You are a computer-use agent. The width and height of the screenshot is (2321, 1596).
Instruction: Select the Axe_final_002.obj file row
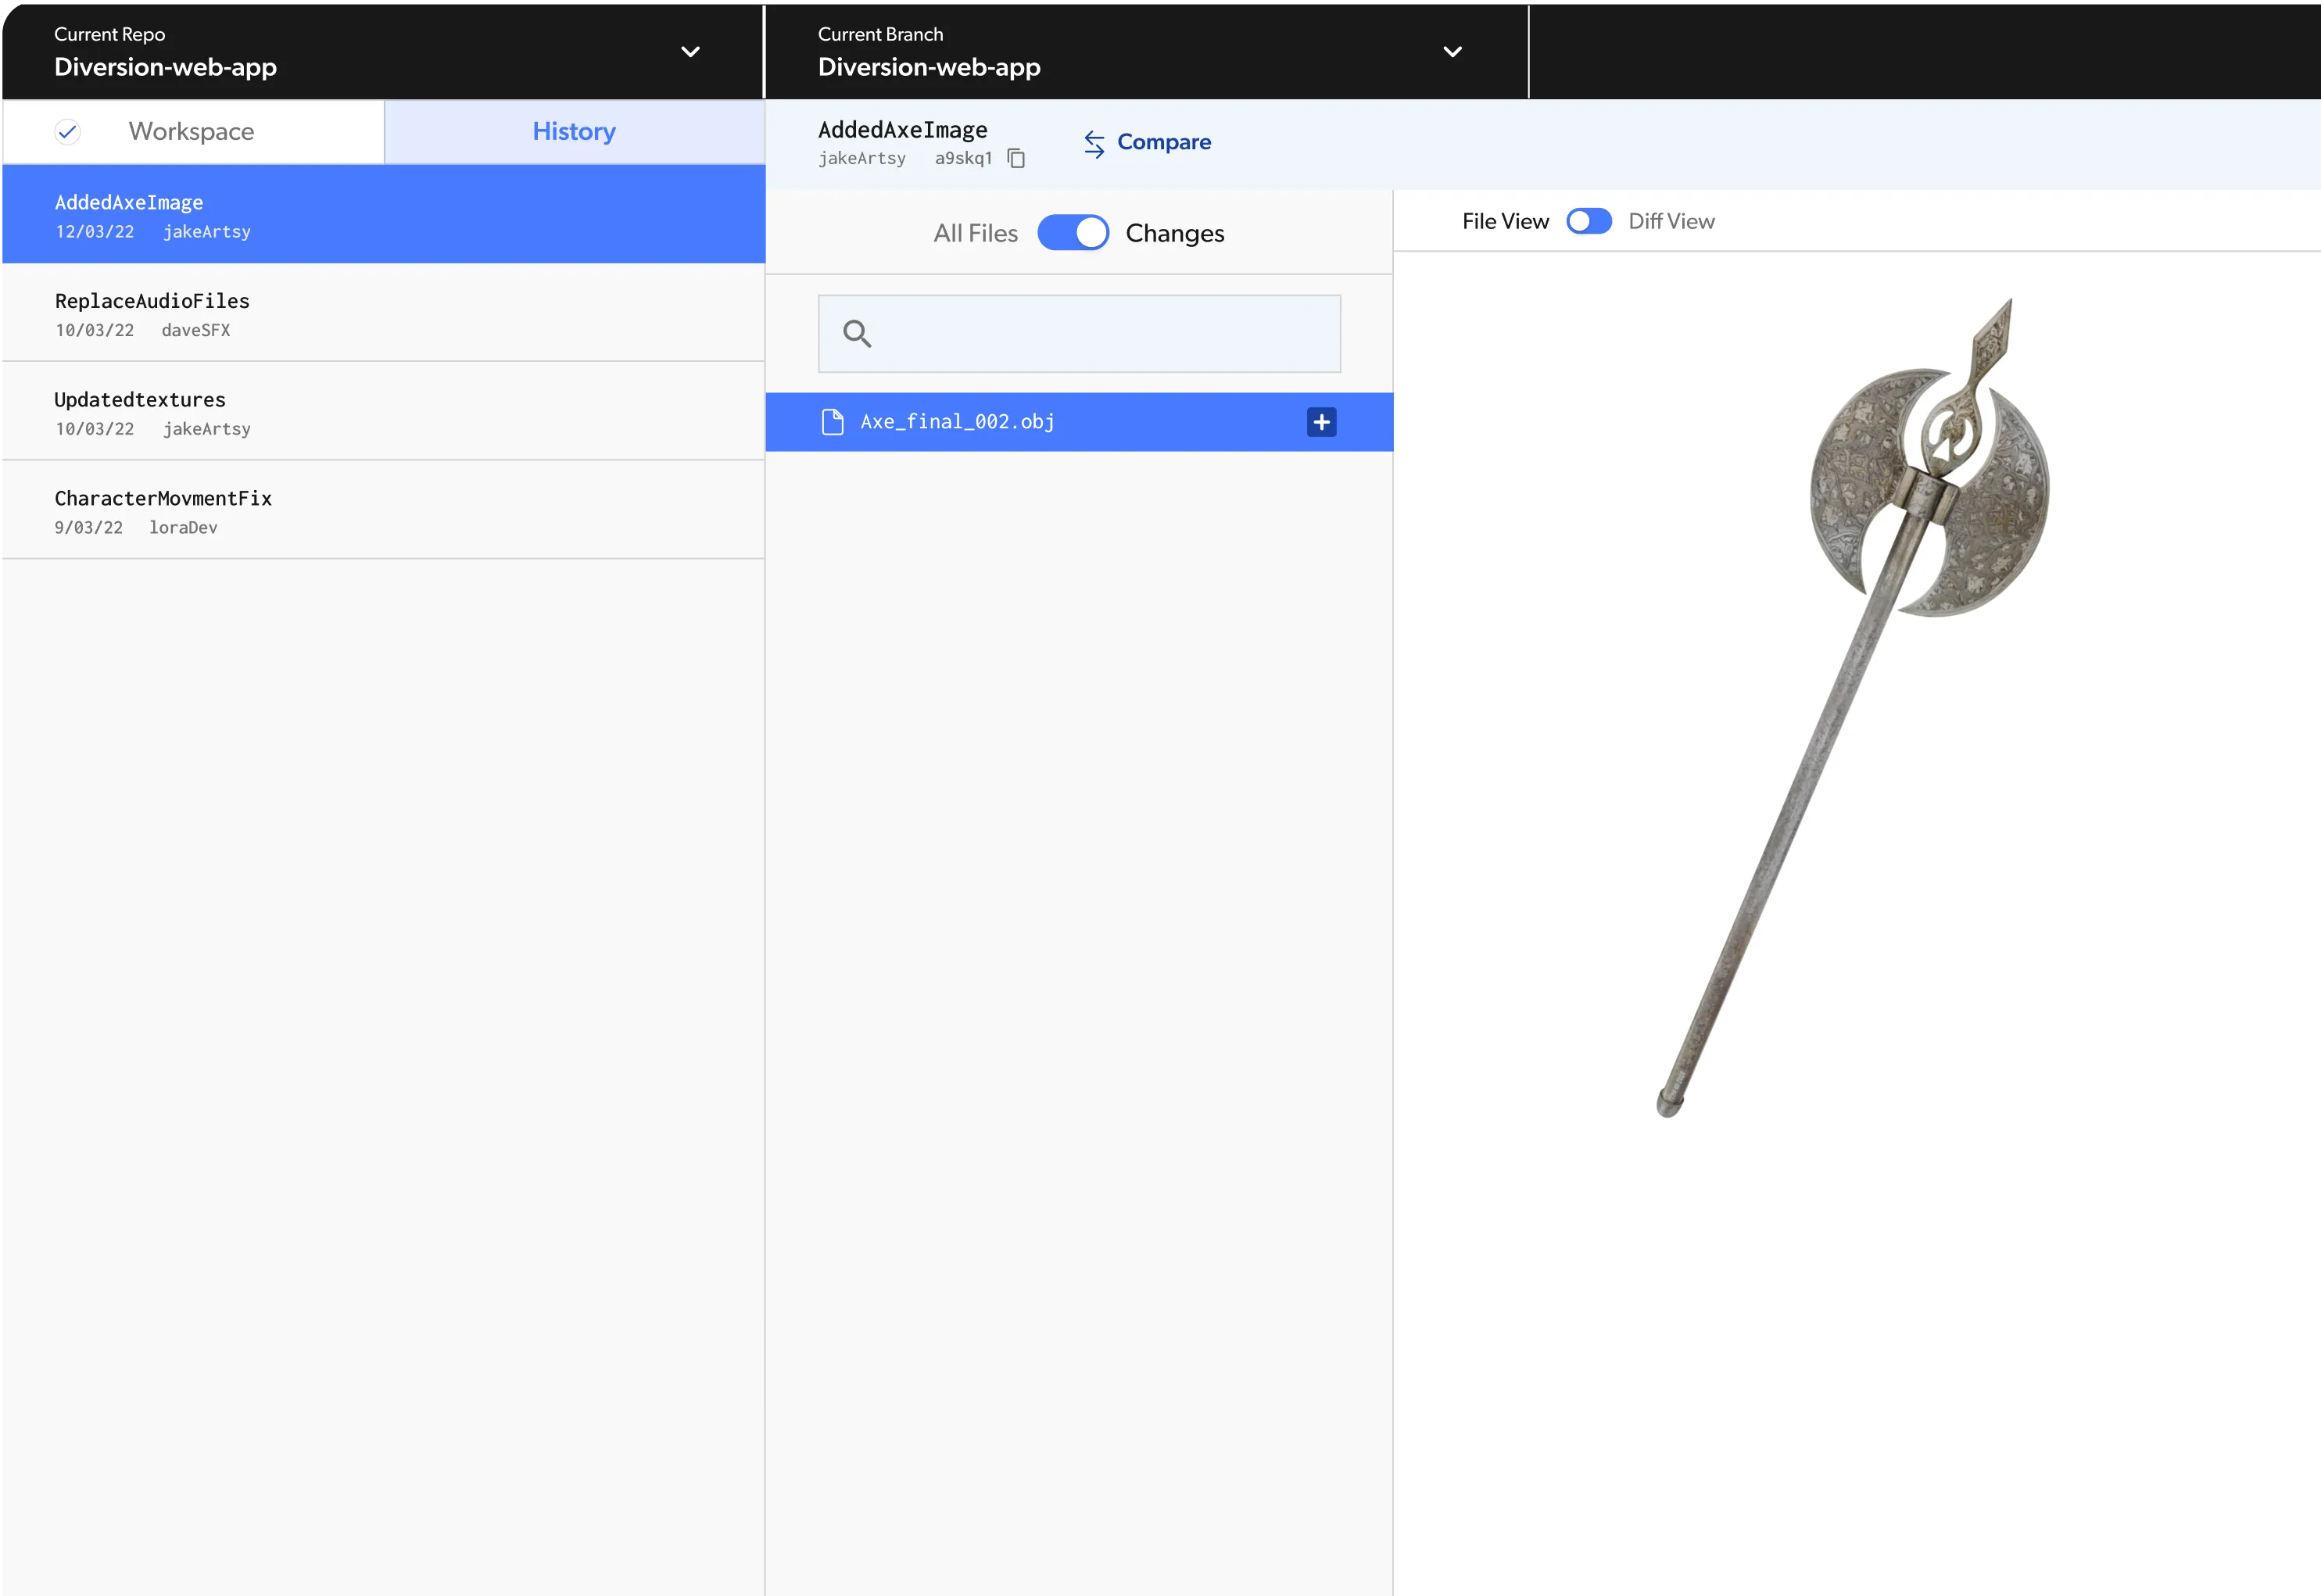[1079, 422]
